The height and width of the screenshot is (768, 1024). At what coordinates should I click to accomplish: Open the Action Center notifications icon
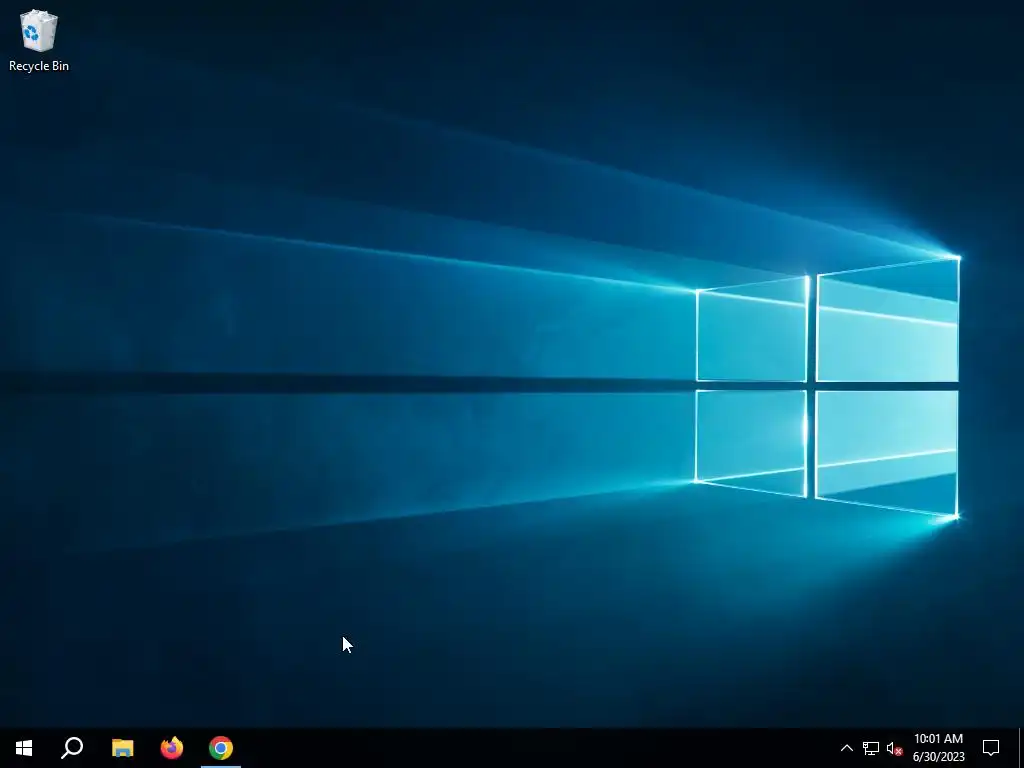[991, 748]
